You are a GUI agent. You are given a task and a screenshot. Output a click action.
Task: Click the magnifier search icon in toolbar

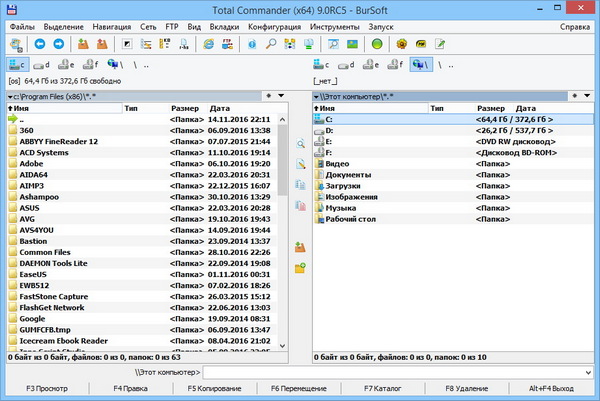tap(271, 44)
